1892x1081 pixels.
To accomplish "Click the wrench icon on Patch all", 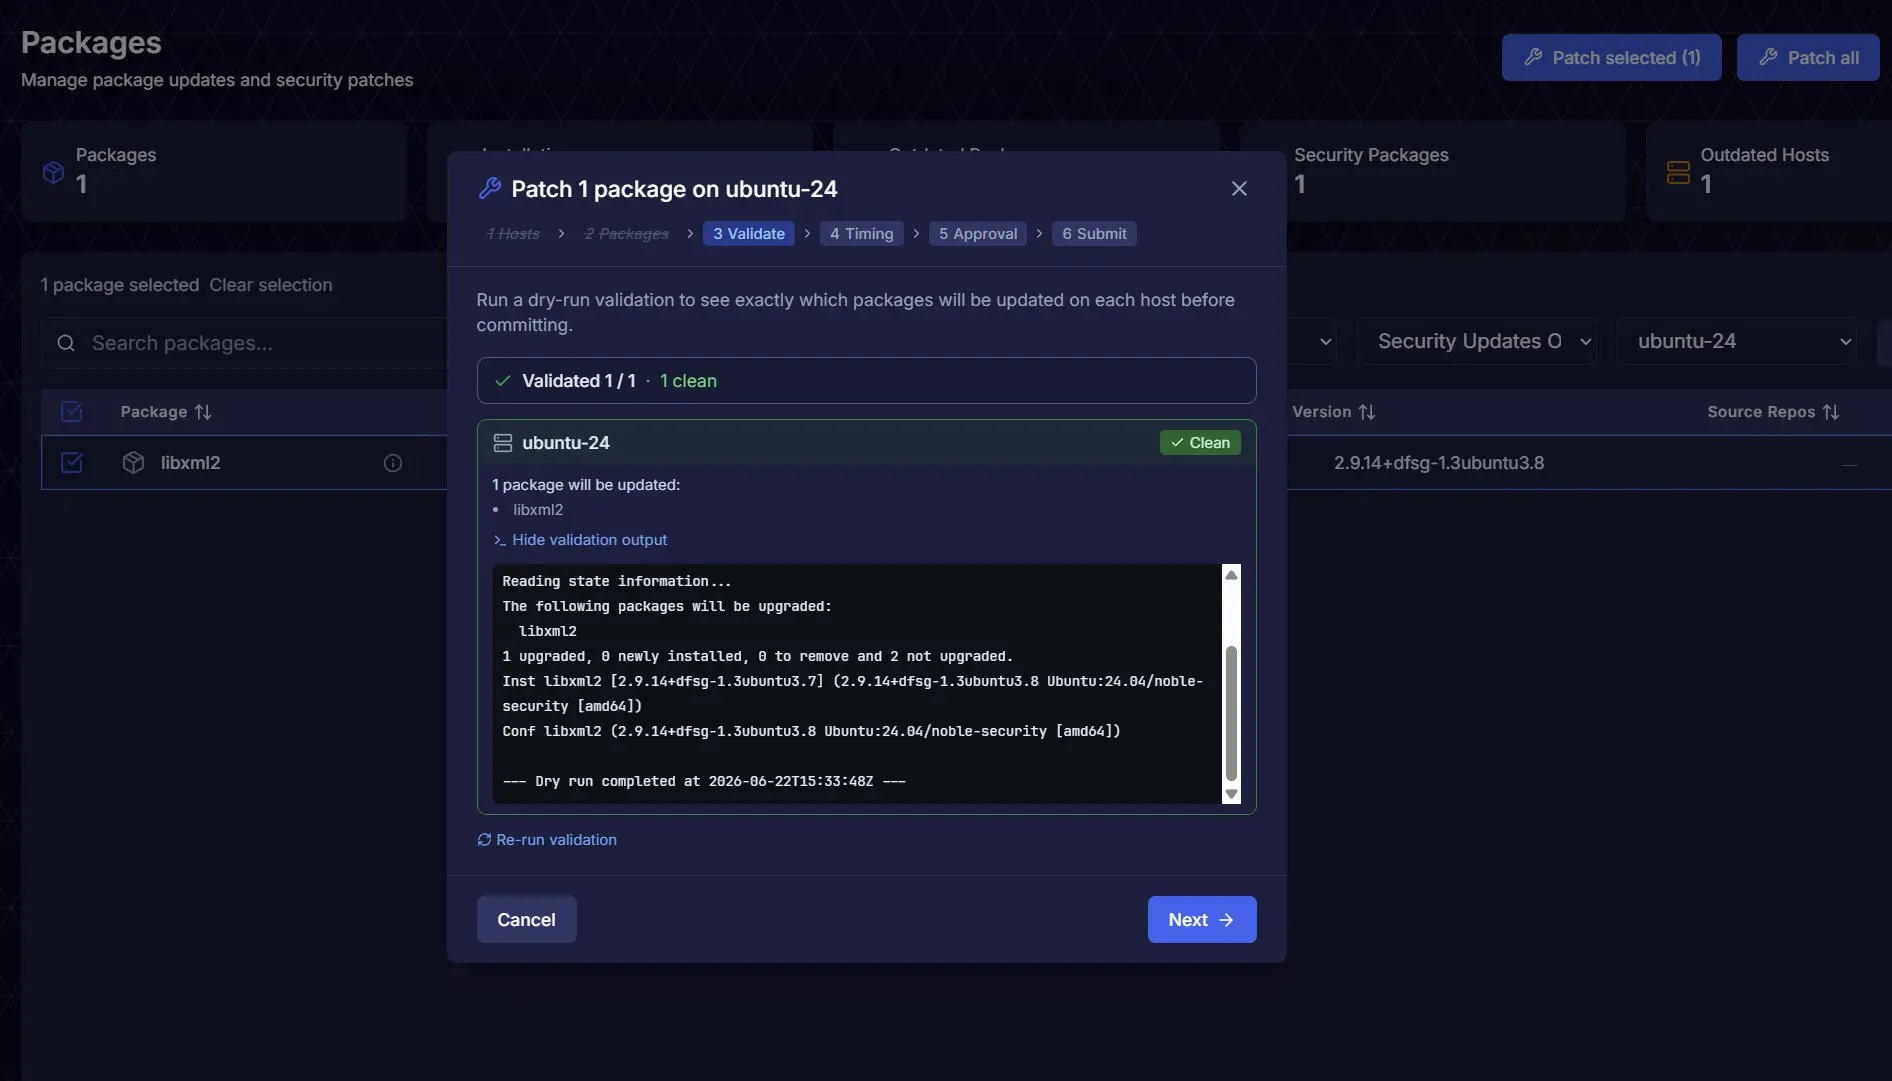I will pos(1768,57).
